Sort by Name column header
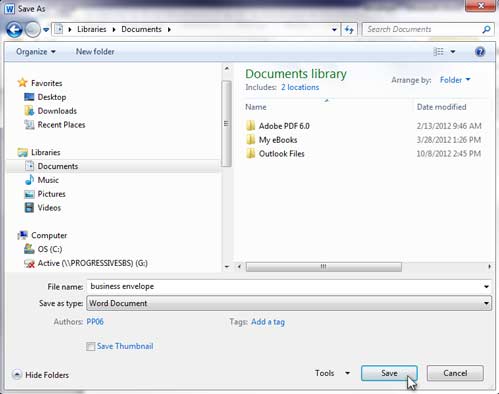 (256, 107)
